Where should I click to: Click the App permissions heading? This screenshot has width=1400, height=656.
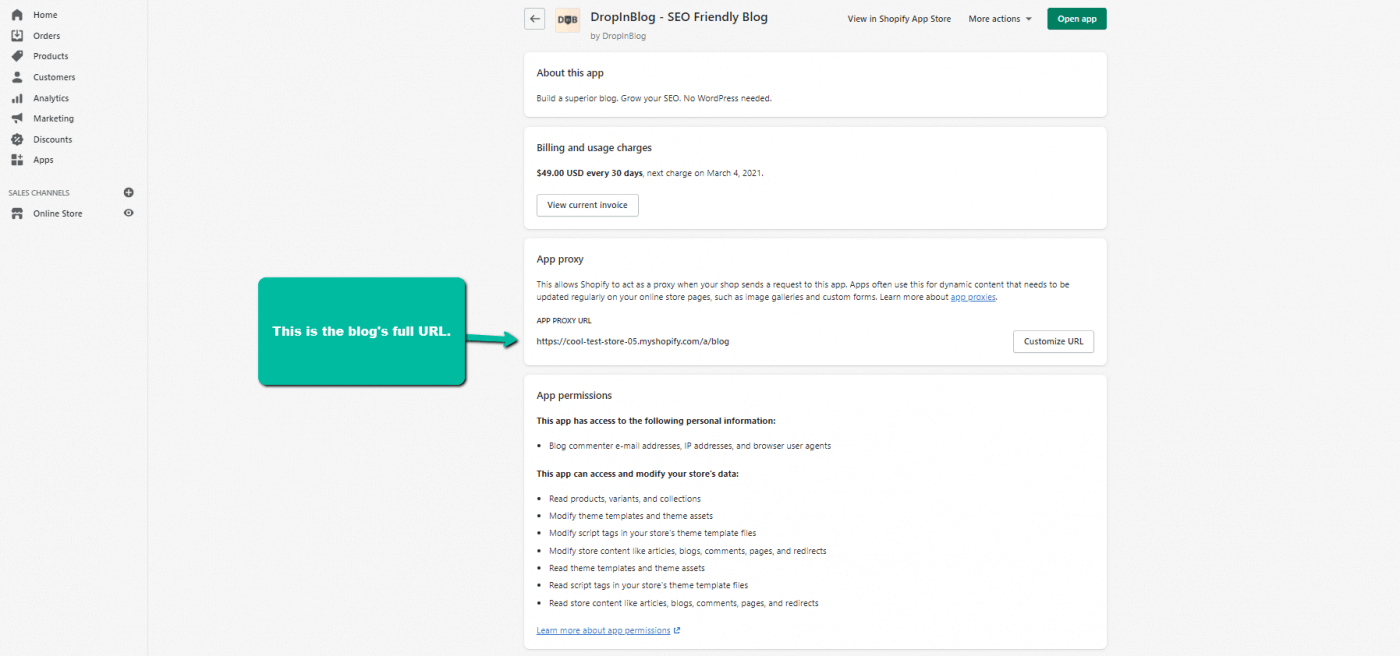click(574, 395)
